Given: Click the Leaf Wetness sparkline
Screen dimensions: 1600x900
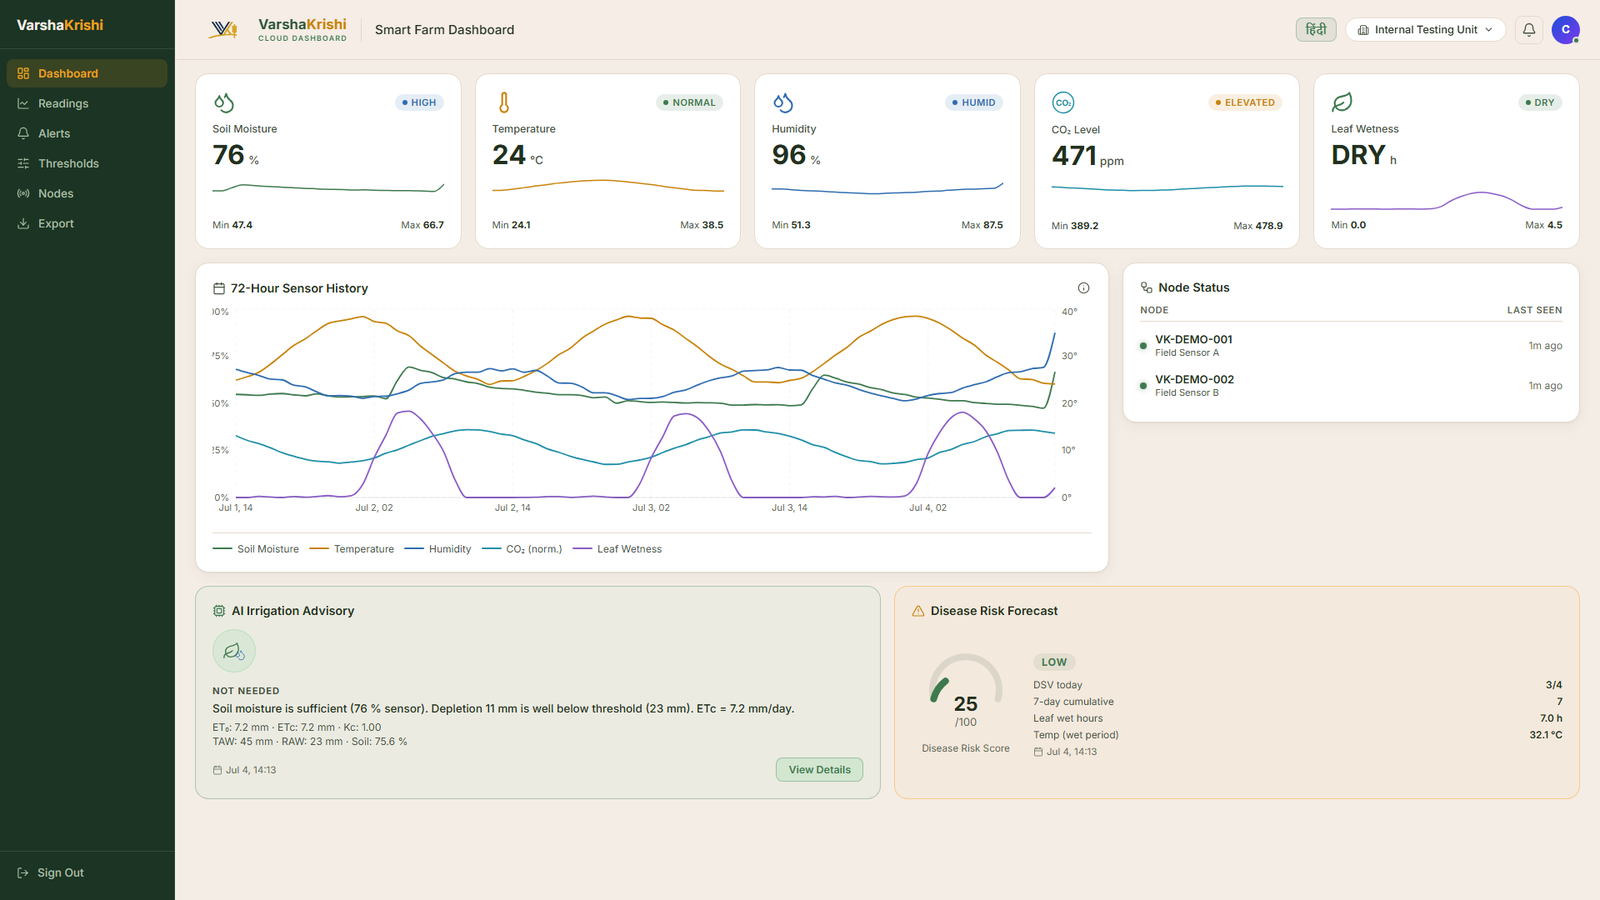Looking at the screenshot, I should point(1446,201).
